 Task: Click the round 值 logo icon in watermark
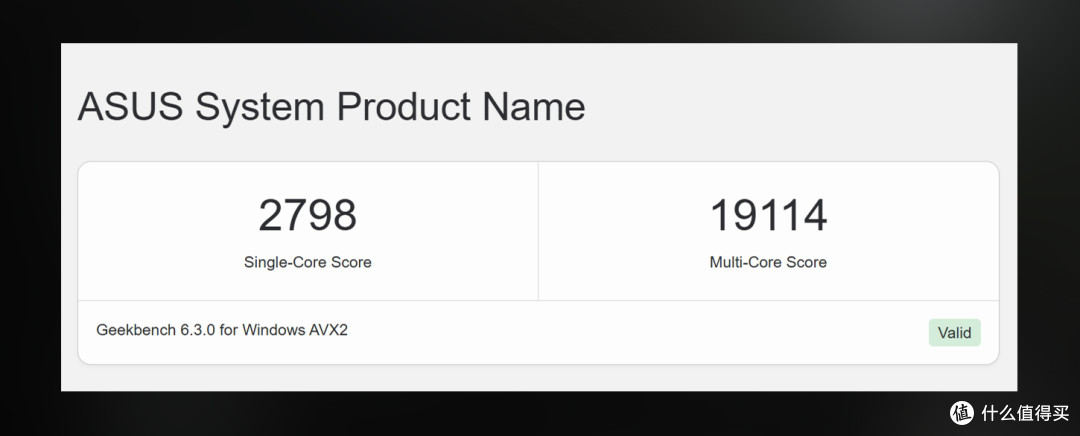coord(962,413)
